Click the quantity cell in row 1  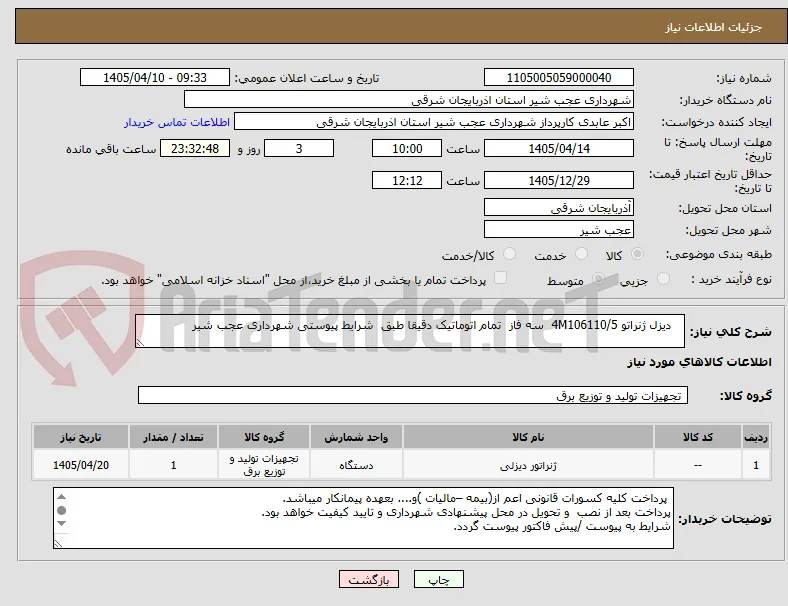tap(173, 465)
